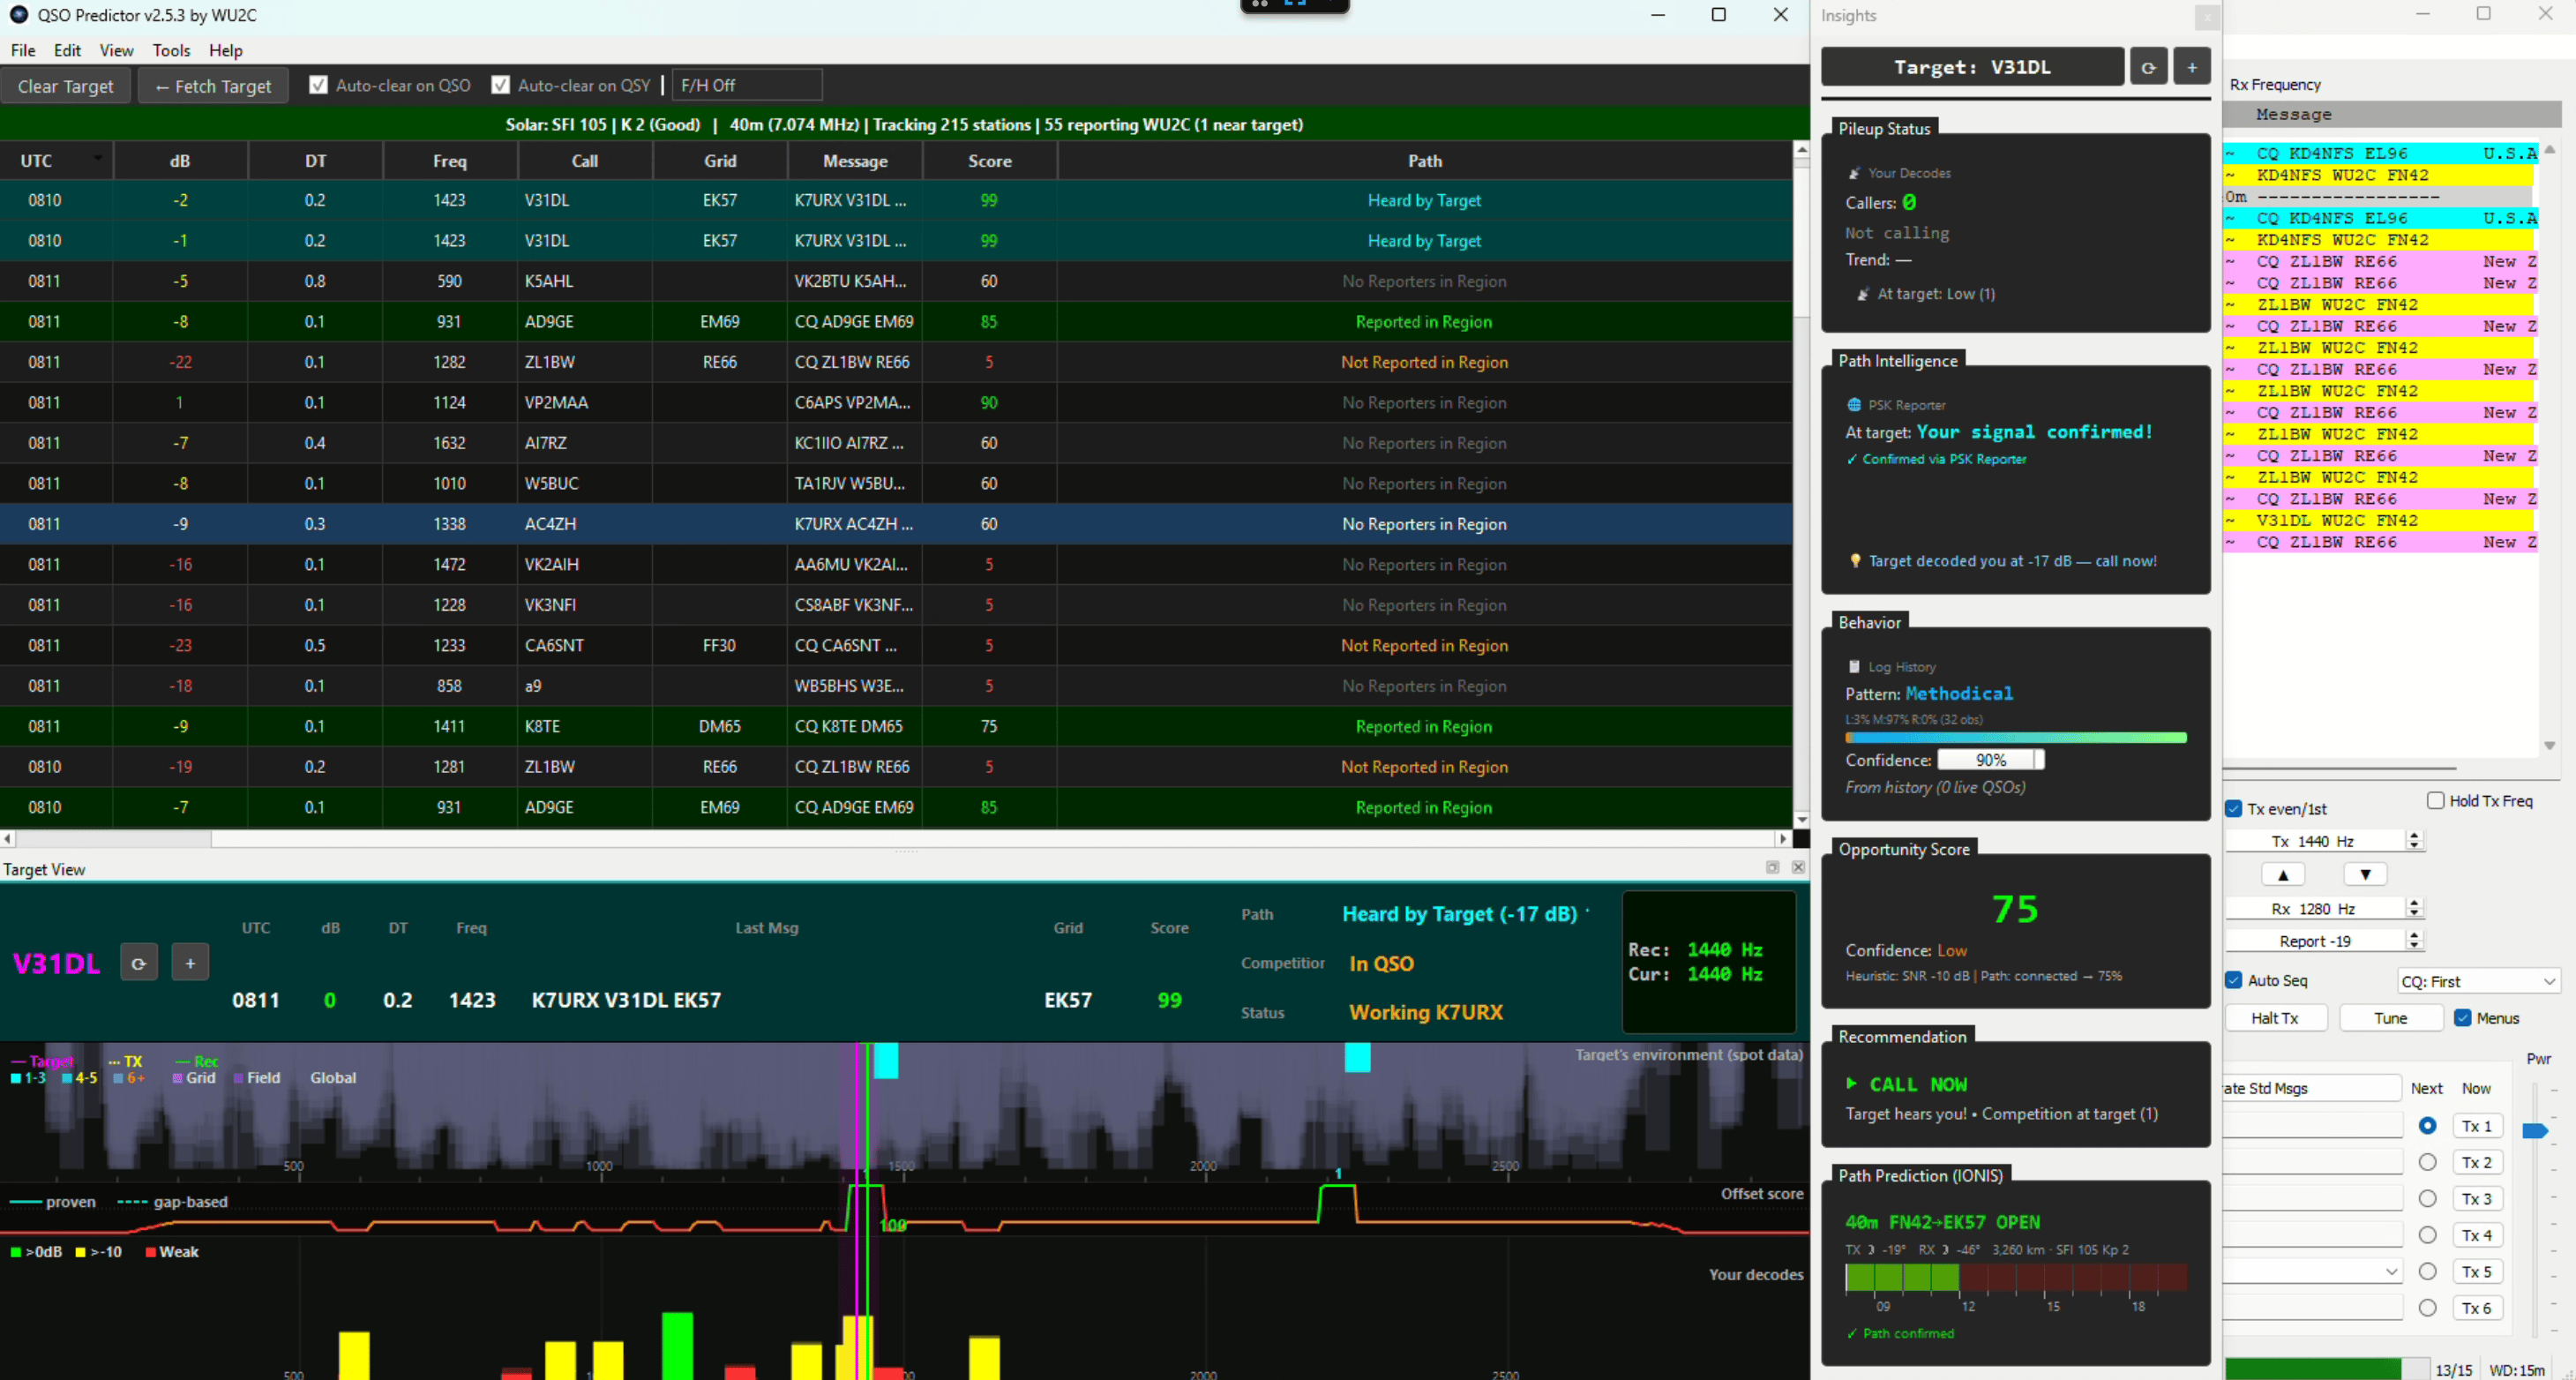2576x1380 pixels.
Task: Open the CQ: First dropdown
Action: (x=2478, y=981)
